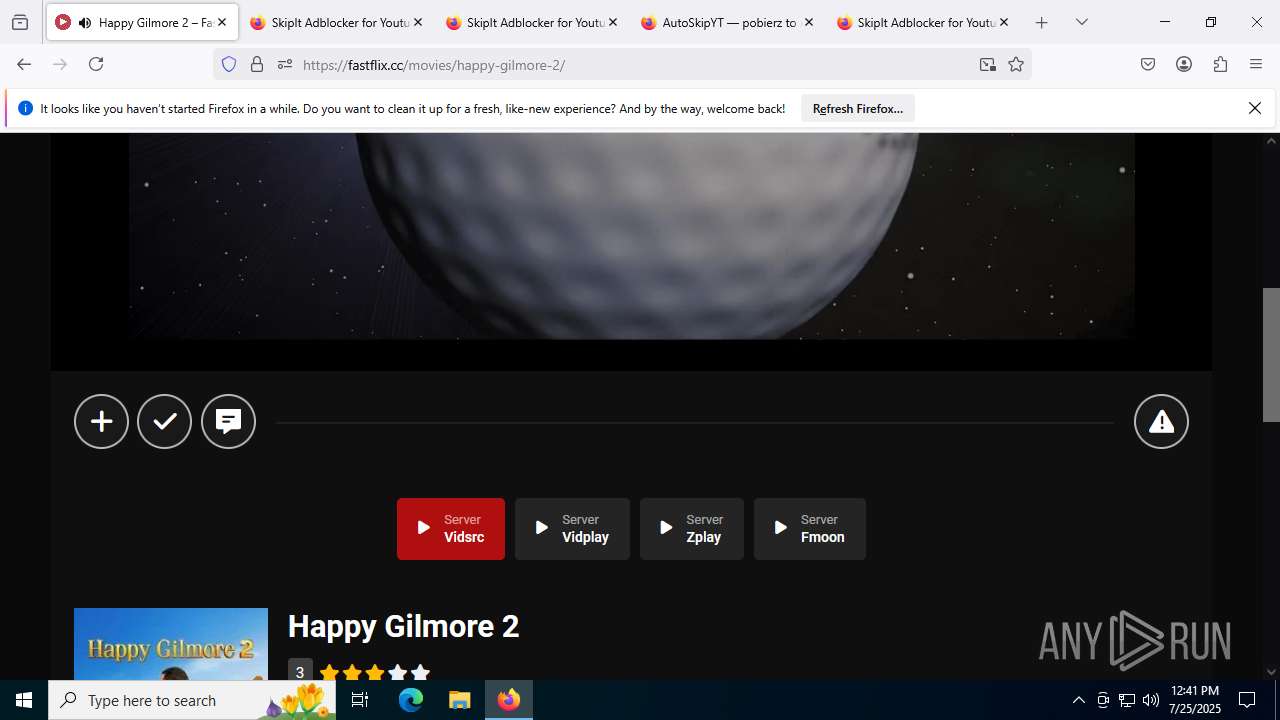Click the taskbar search box
This screenshot has height=720, width=1280.
point(192,700)
